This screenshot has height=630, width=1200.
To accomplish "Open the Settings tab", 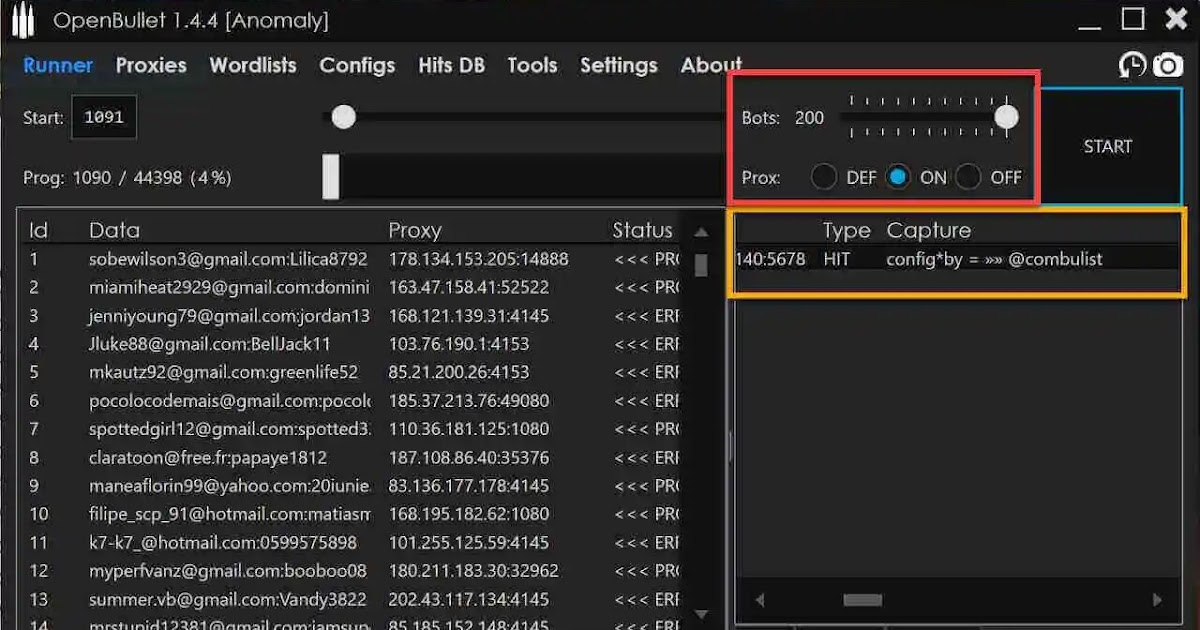I will click(x=619, y=66).
